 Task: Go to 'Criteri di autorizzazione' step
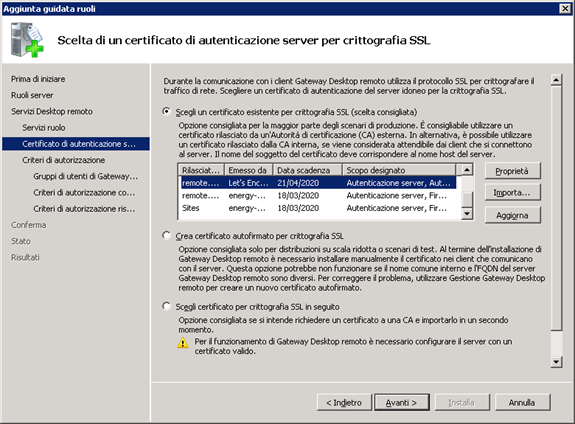coord(63,160)
